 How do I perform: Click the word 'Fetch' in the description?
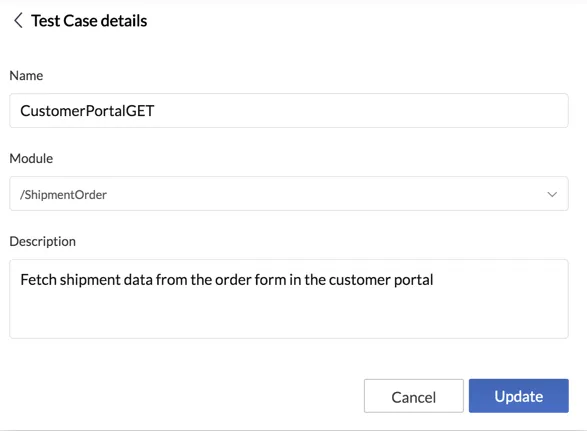coord(39,280)
